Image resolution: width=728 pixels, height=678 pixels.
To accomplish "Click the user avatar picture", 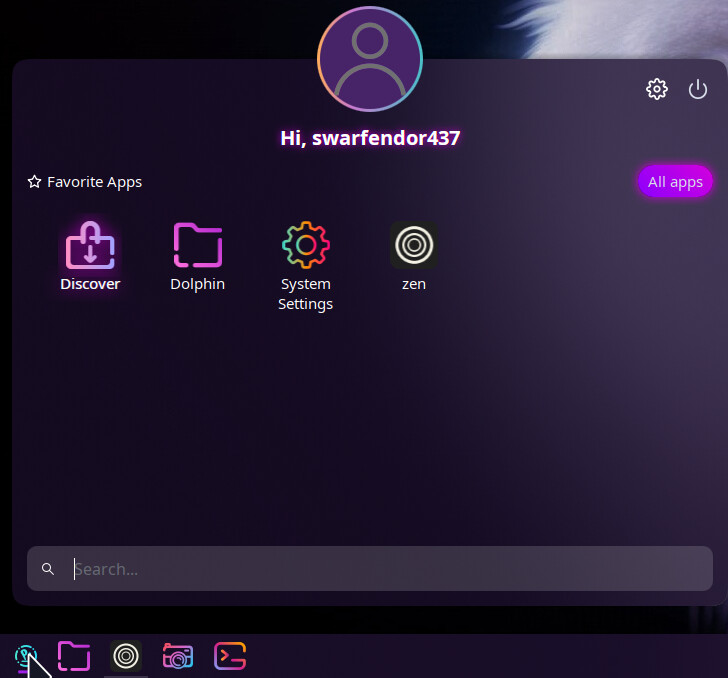I will pos(370,59).
